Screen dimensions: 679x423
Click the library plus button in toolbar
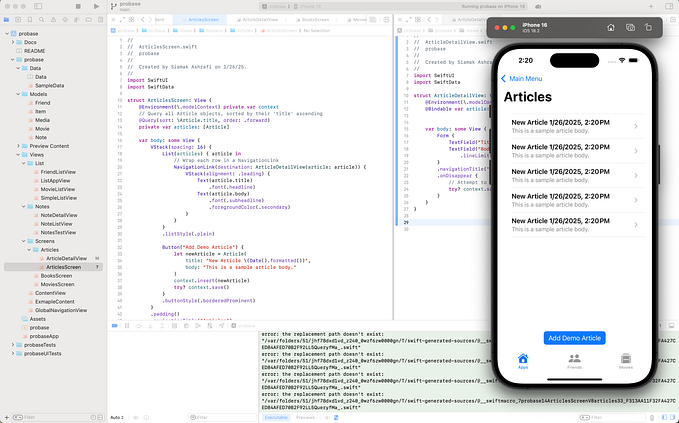[x=651, y=6]
